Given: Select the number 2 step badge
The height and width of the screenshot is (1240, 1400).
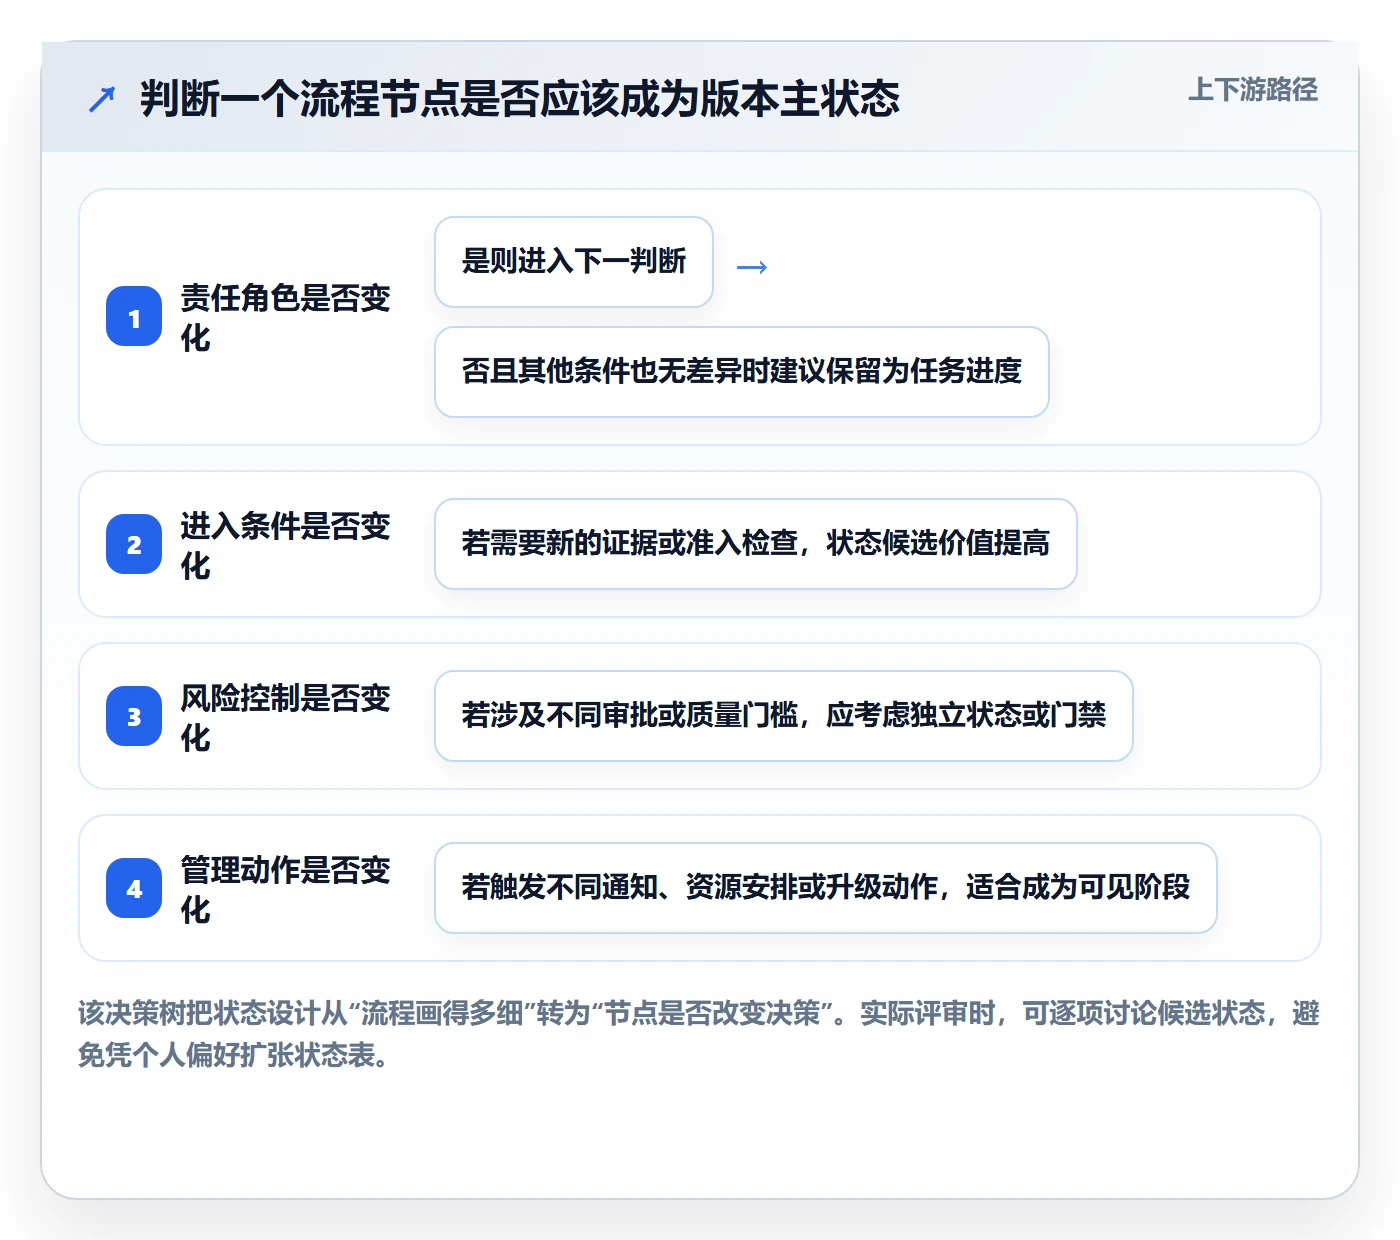Looking at the screenshot, I should click(134, 545).
